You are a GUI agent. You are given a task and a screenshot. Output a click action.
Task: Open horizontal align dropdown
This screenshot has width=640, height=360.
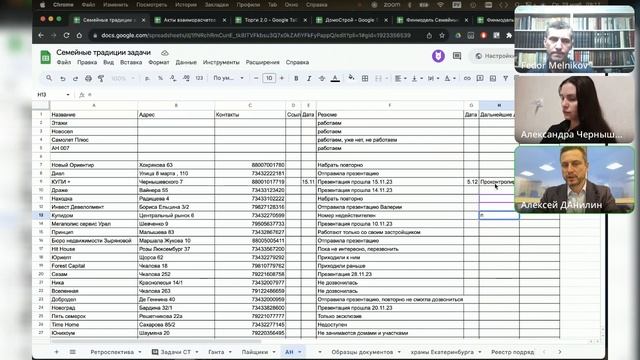click(400, 78)
